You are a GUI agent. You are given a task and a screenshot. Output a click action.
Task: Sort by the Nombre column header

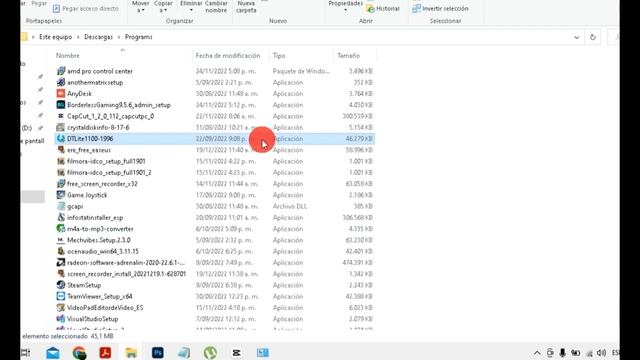click(68, 56)
